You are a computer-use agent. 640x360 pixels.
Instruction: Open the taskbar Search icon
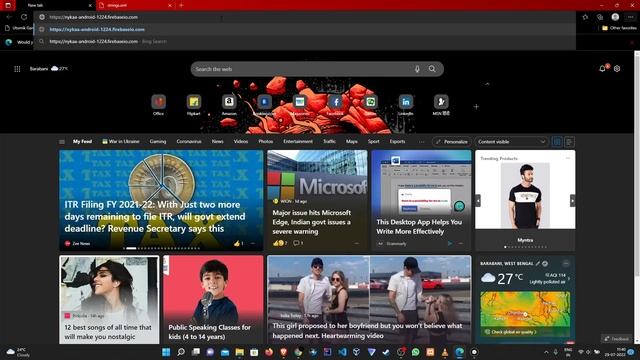tap(181, 352)
